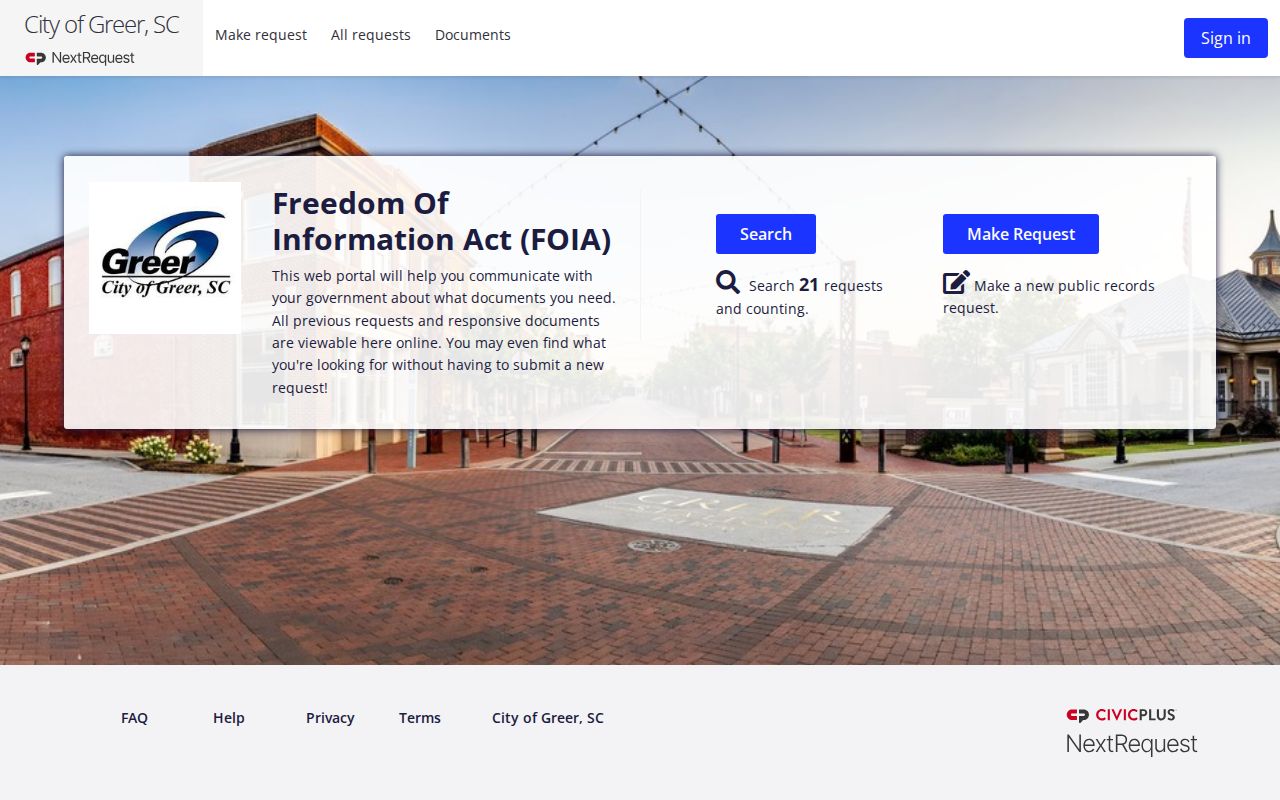Click the blue Search button
This screenshot has height=800, width=1280.
(x=766, y=234)
